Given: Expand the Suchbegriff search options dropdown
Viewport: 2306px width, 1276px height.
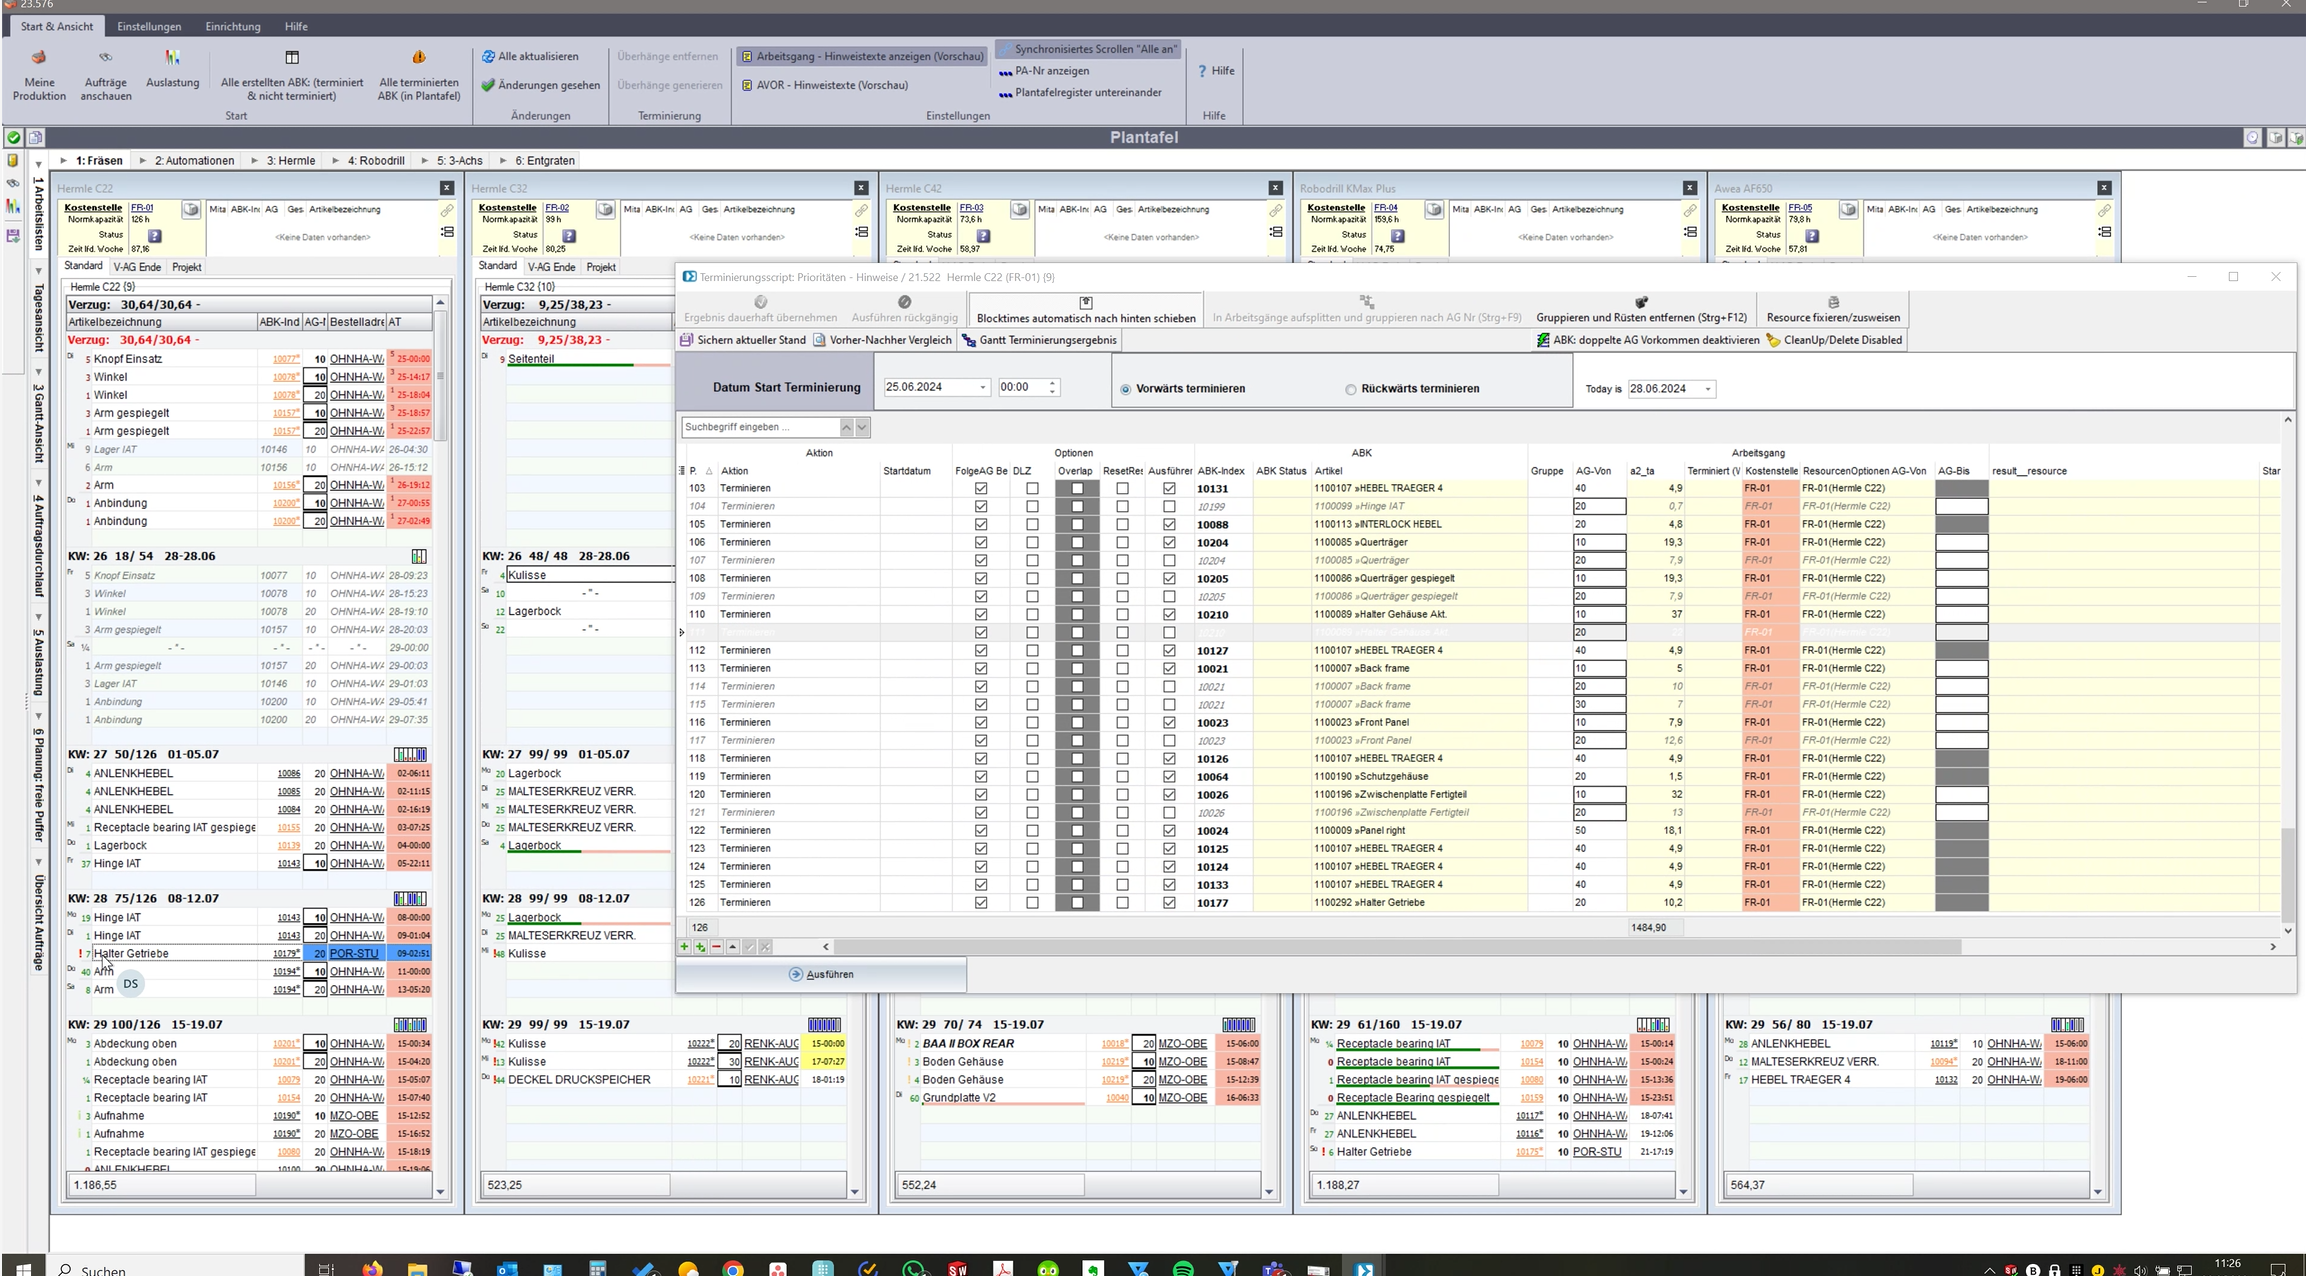Looking at the screenshot, I should click(x=862, y=428).
